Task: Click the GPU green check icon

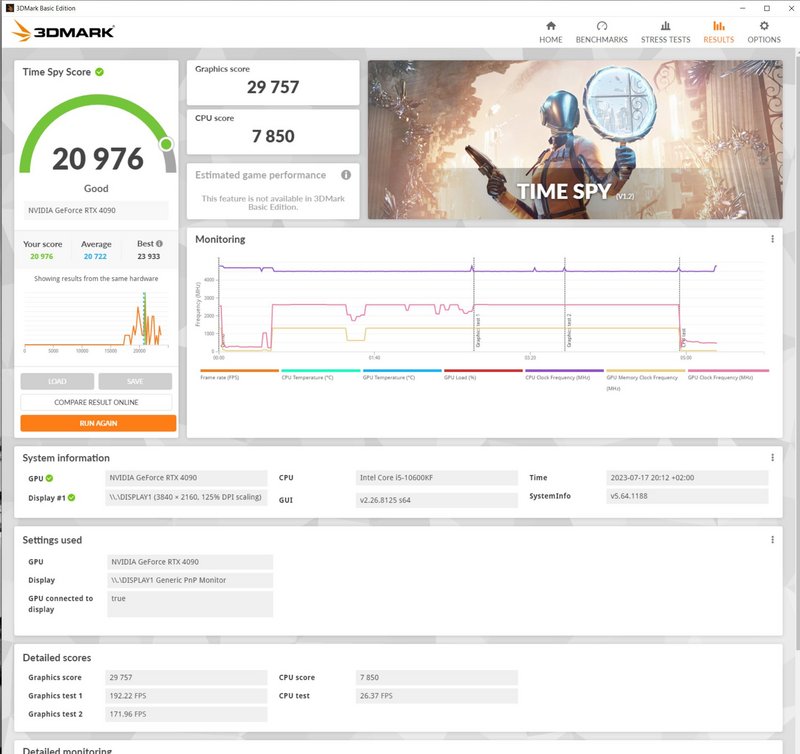Action: click(x=49, y=479)
